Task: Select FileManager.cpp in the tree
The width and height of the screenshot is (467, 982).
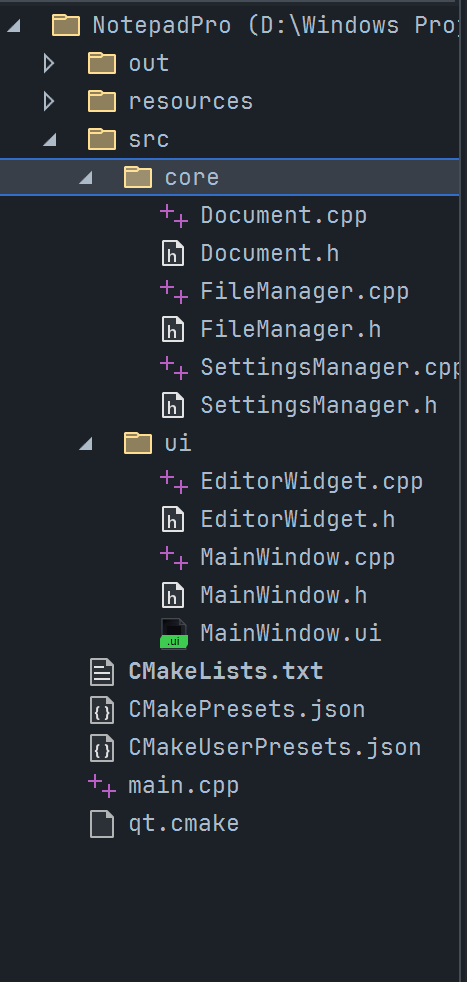Action: 304,292
